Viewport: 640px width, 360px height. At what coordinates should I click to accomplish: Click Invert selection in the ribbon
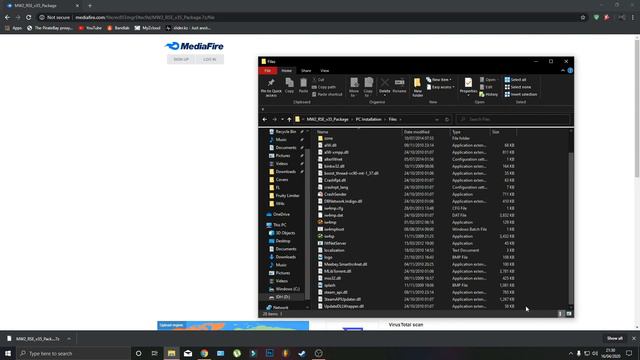coord(521,94)
